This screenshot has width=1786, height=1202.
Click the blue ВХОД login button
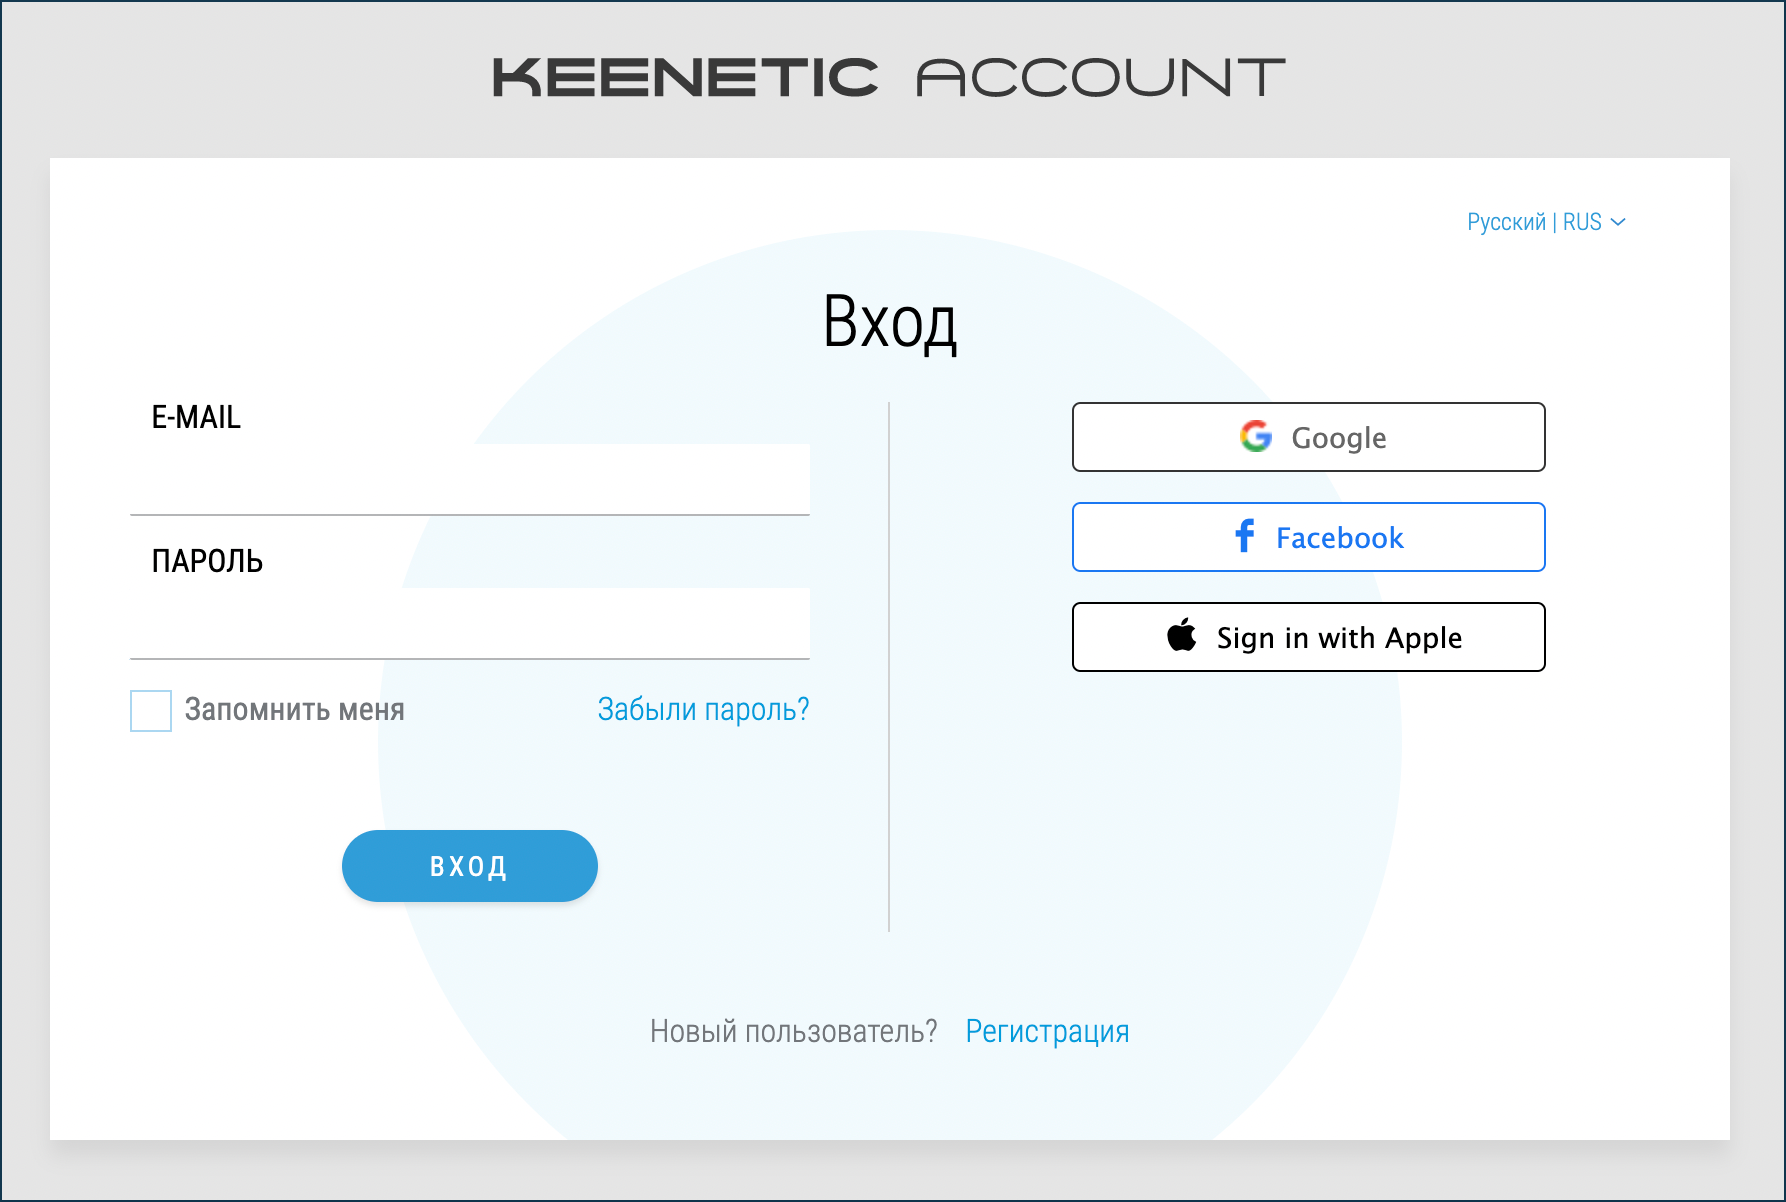point(470,866)
